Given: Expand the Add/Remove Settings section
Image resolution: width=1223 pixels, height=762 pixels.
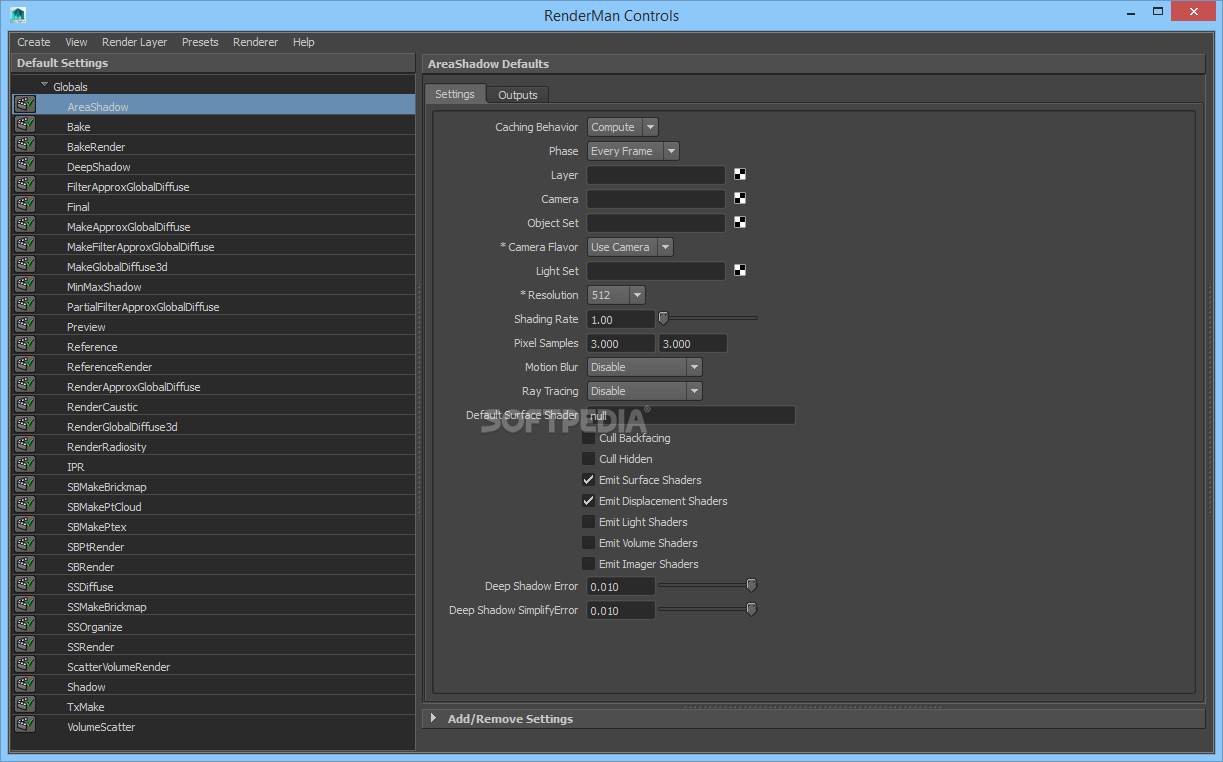Looking at the screenshot, I should coord(433,718).
